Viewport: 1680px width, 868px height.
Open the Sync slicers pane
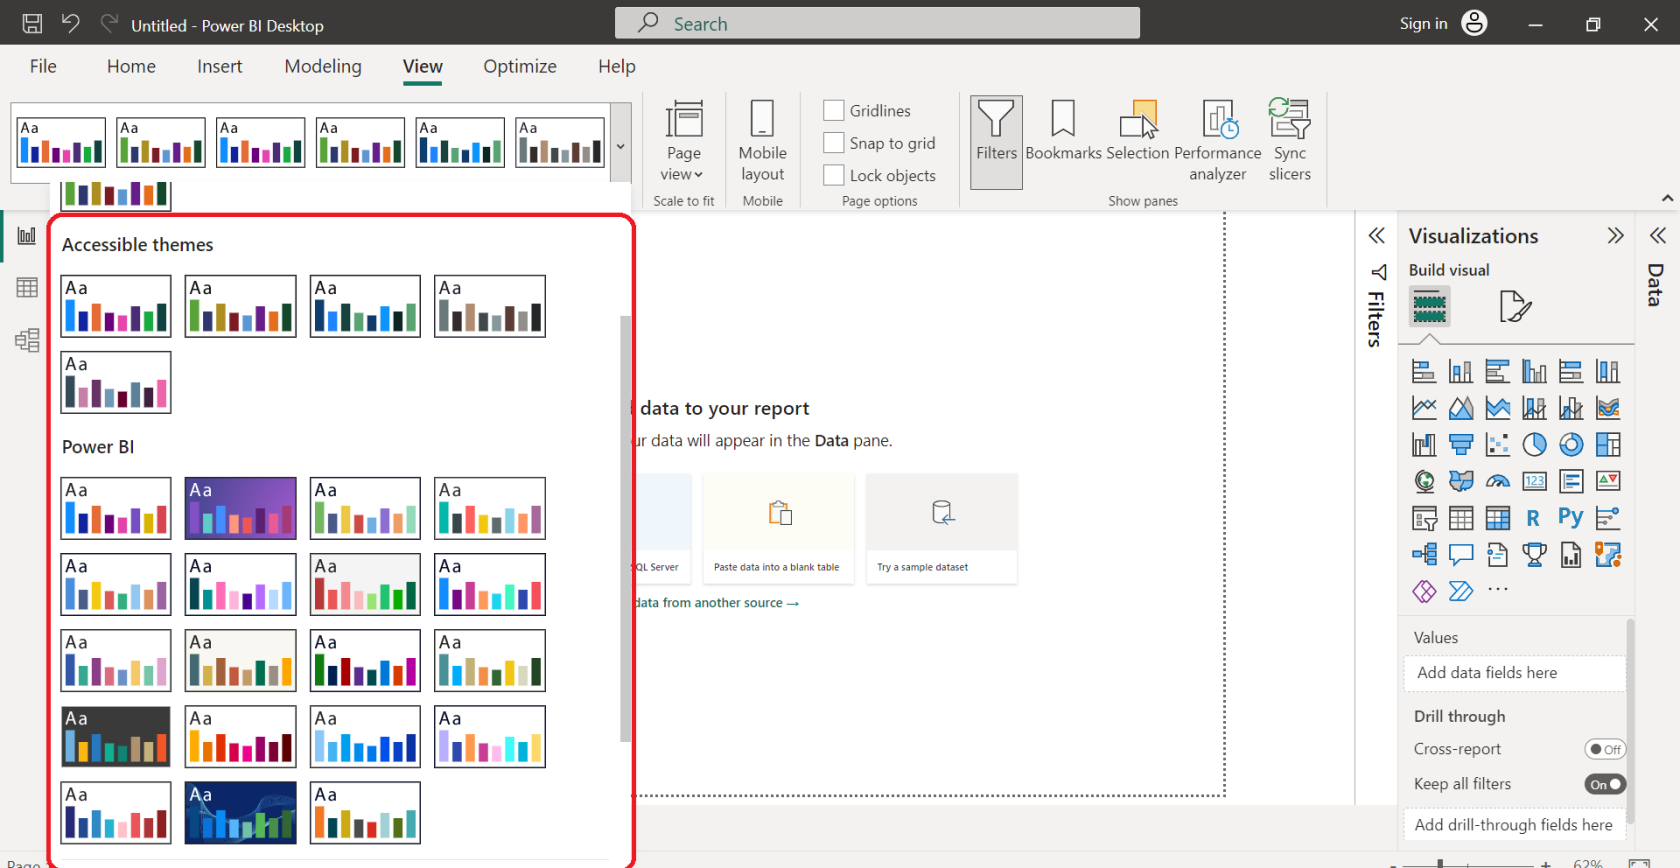point(1290,141)
